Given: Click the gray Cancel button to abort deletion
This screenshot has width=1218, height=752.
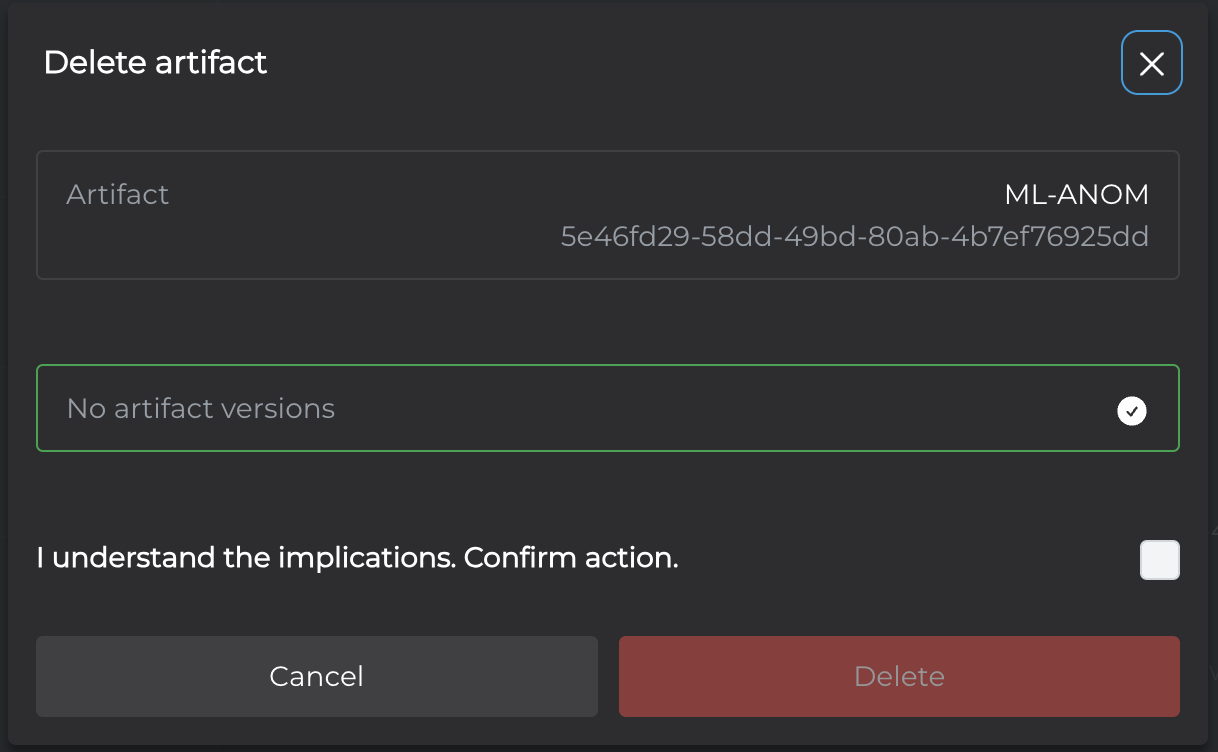Looking at the screenshot, I should click(317, 677).
